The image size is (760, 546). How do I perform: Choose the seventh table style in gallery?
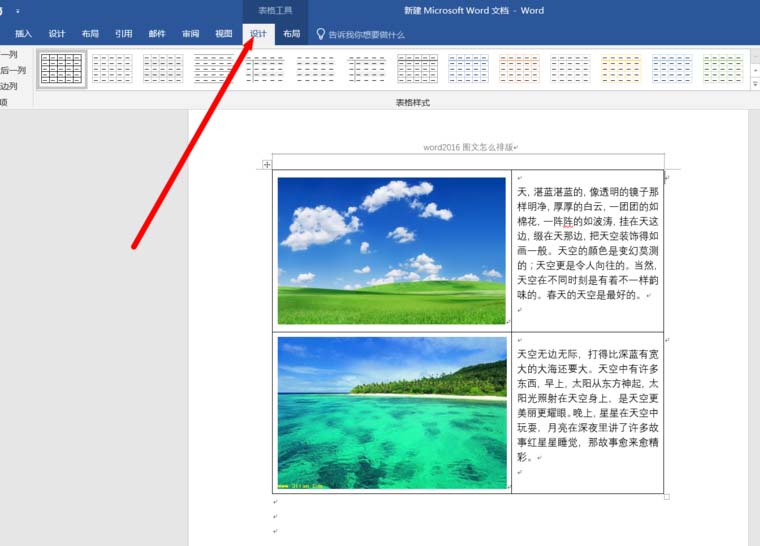366,69
